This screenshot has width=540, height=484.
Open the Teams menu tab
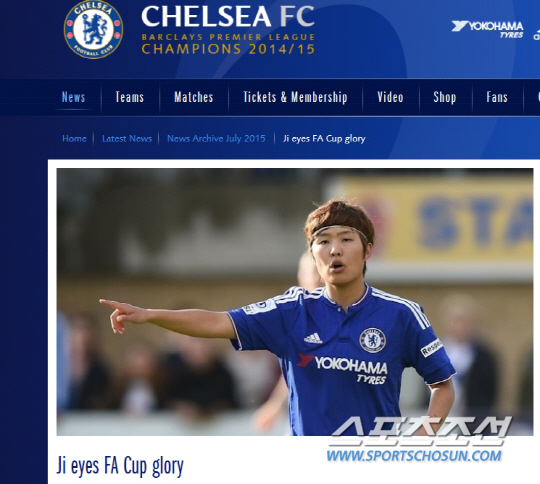coord(129,97)
